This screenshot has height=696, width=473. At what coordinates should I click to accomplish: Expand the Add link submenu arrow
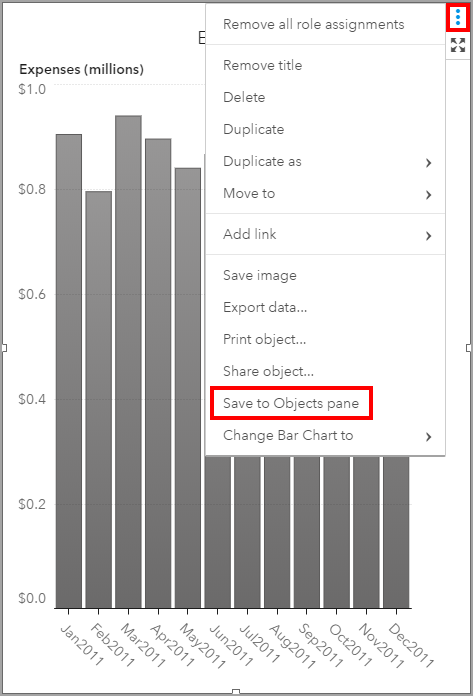(428, 236)
